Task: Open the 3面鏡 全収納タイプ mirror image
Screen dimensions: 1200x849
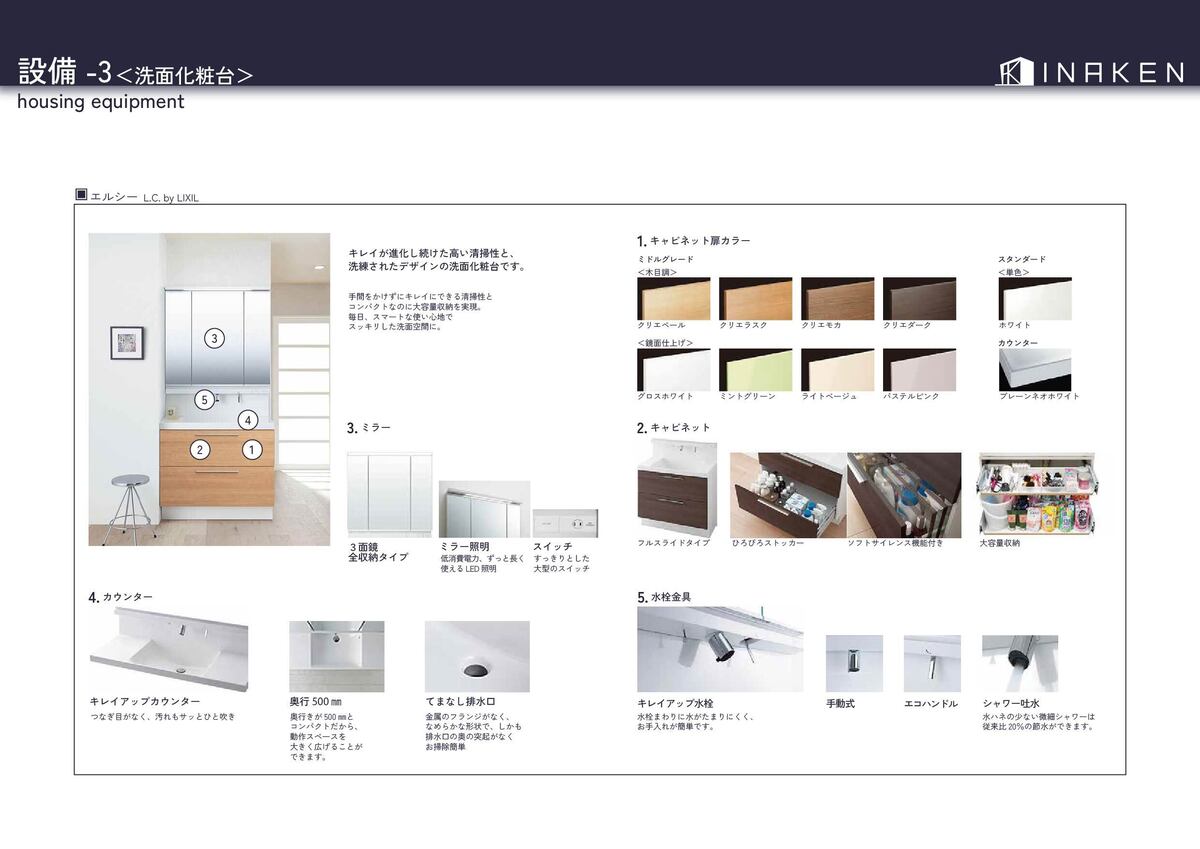Action: tap(390, 495)
